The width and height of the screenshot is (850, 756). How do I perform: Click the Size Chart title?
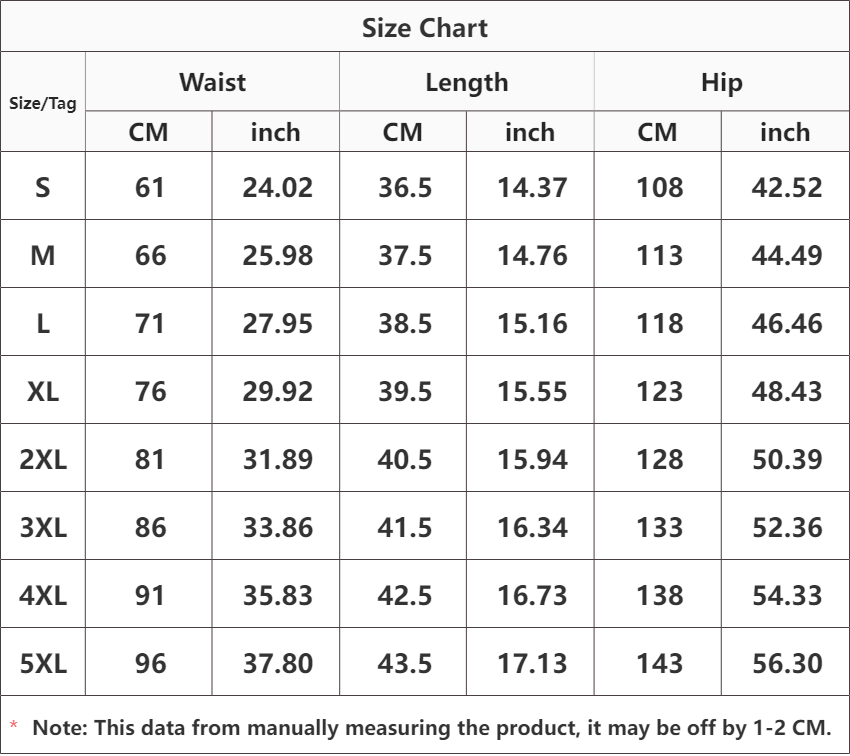pyautogui.click(x=424, y=28)
